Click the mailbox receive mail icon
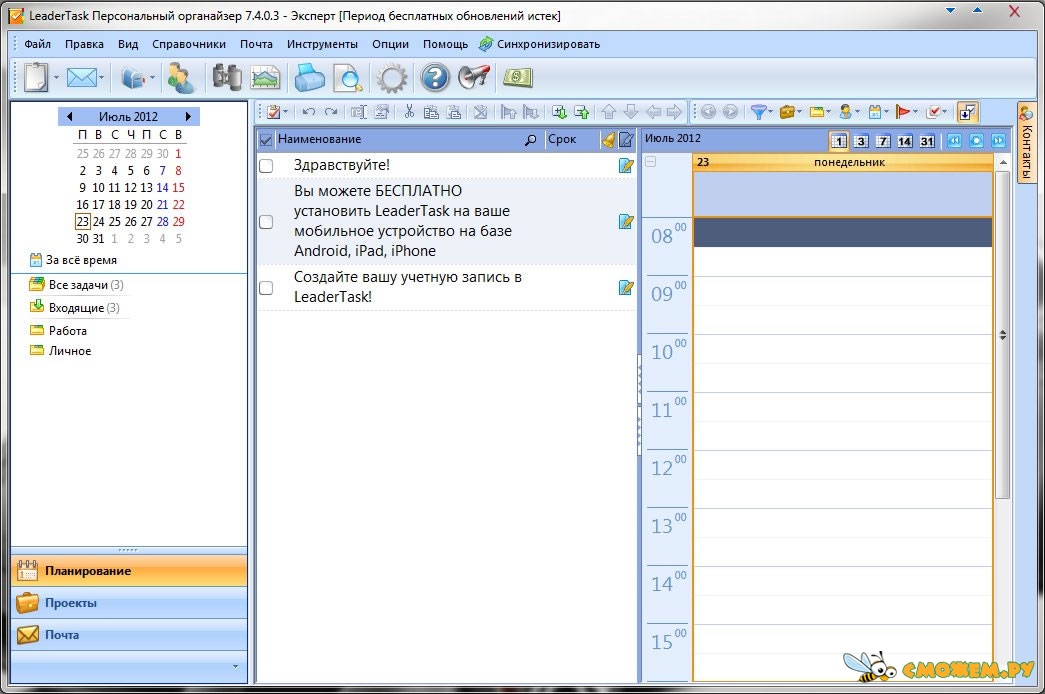Viewport: 1045px width, 694px height. [133, 78]
